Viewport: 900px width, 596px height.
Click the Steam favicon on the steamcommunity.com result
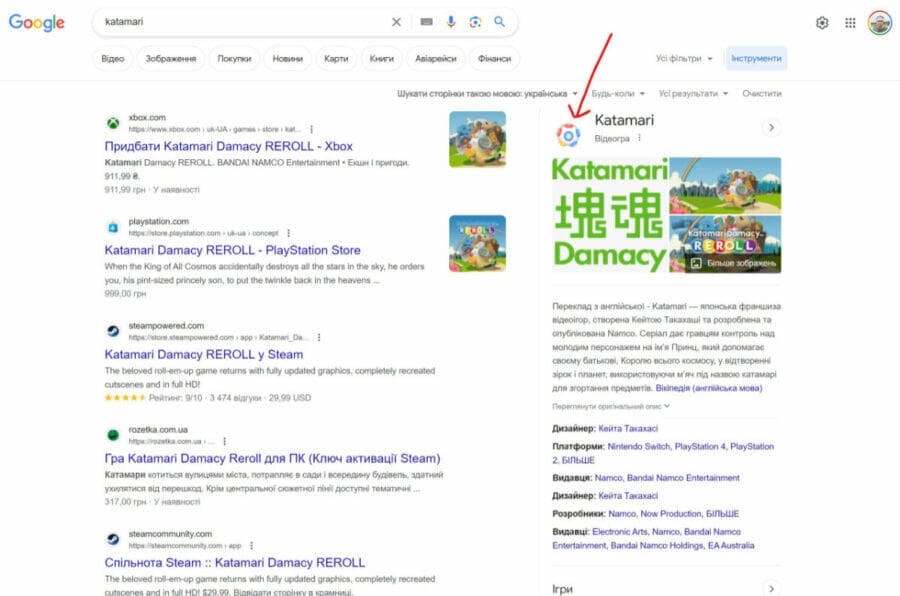click(113, 540)
